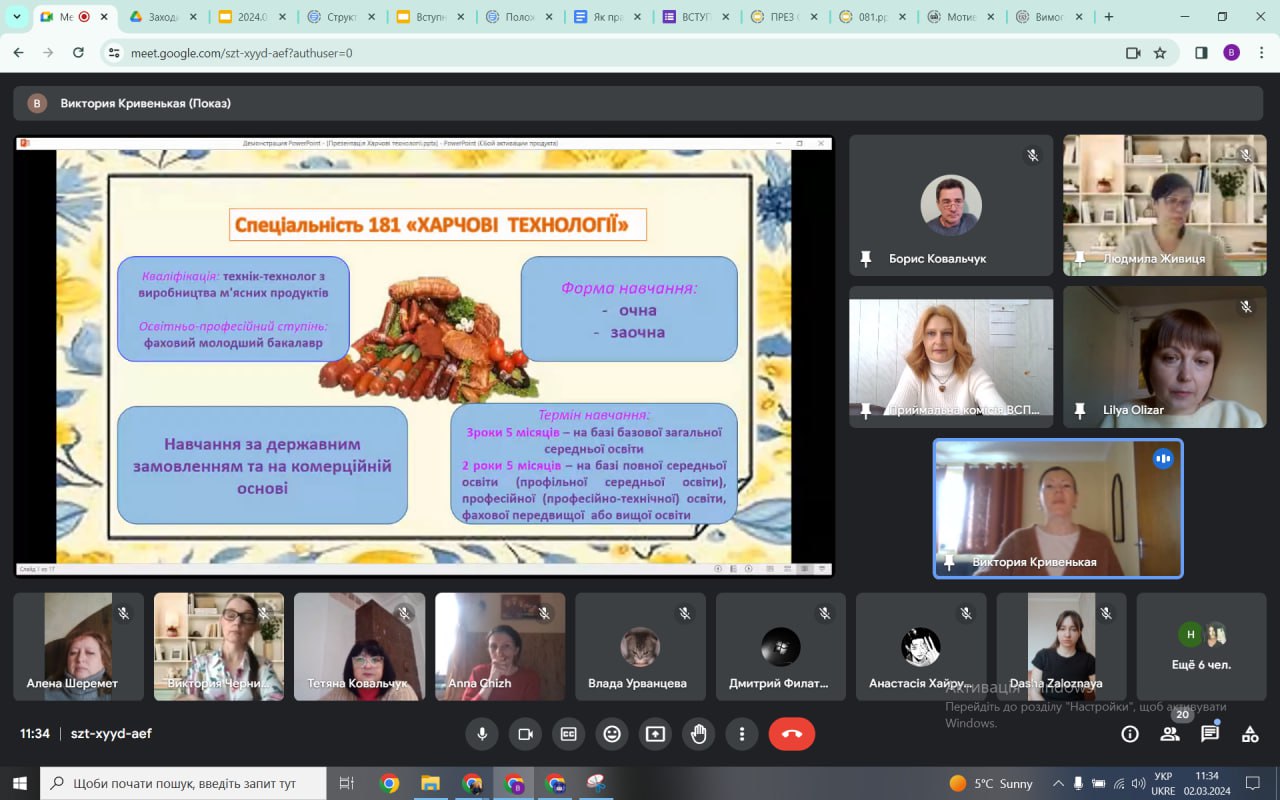Screen dimensions: 1280x800
Task: Select Тетяна Ковальчук's video tile
Action: tap(359, 646)
